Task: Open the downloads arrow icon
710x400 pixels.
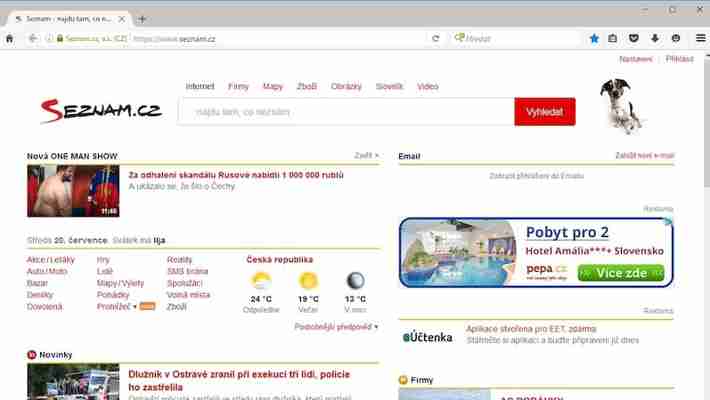Action: 655,39
